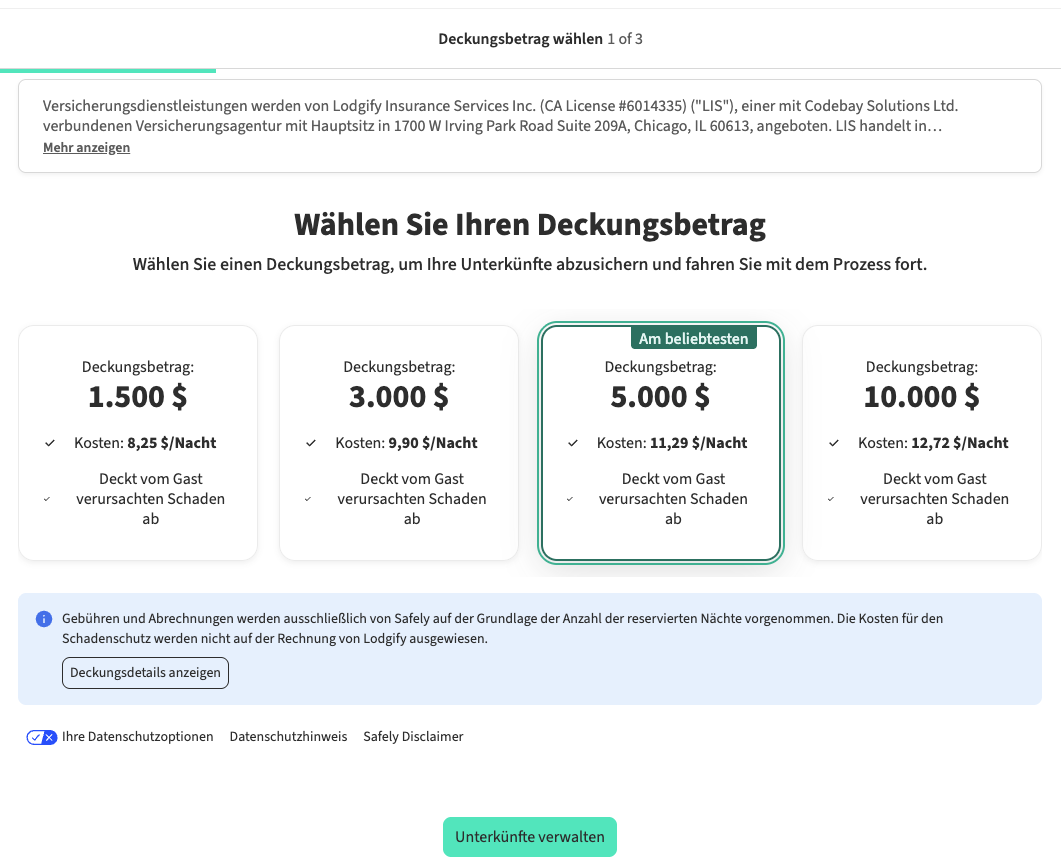Open the Safely Disclaimer link

tap(413, 737)
